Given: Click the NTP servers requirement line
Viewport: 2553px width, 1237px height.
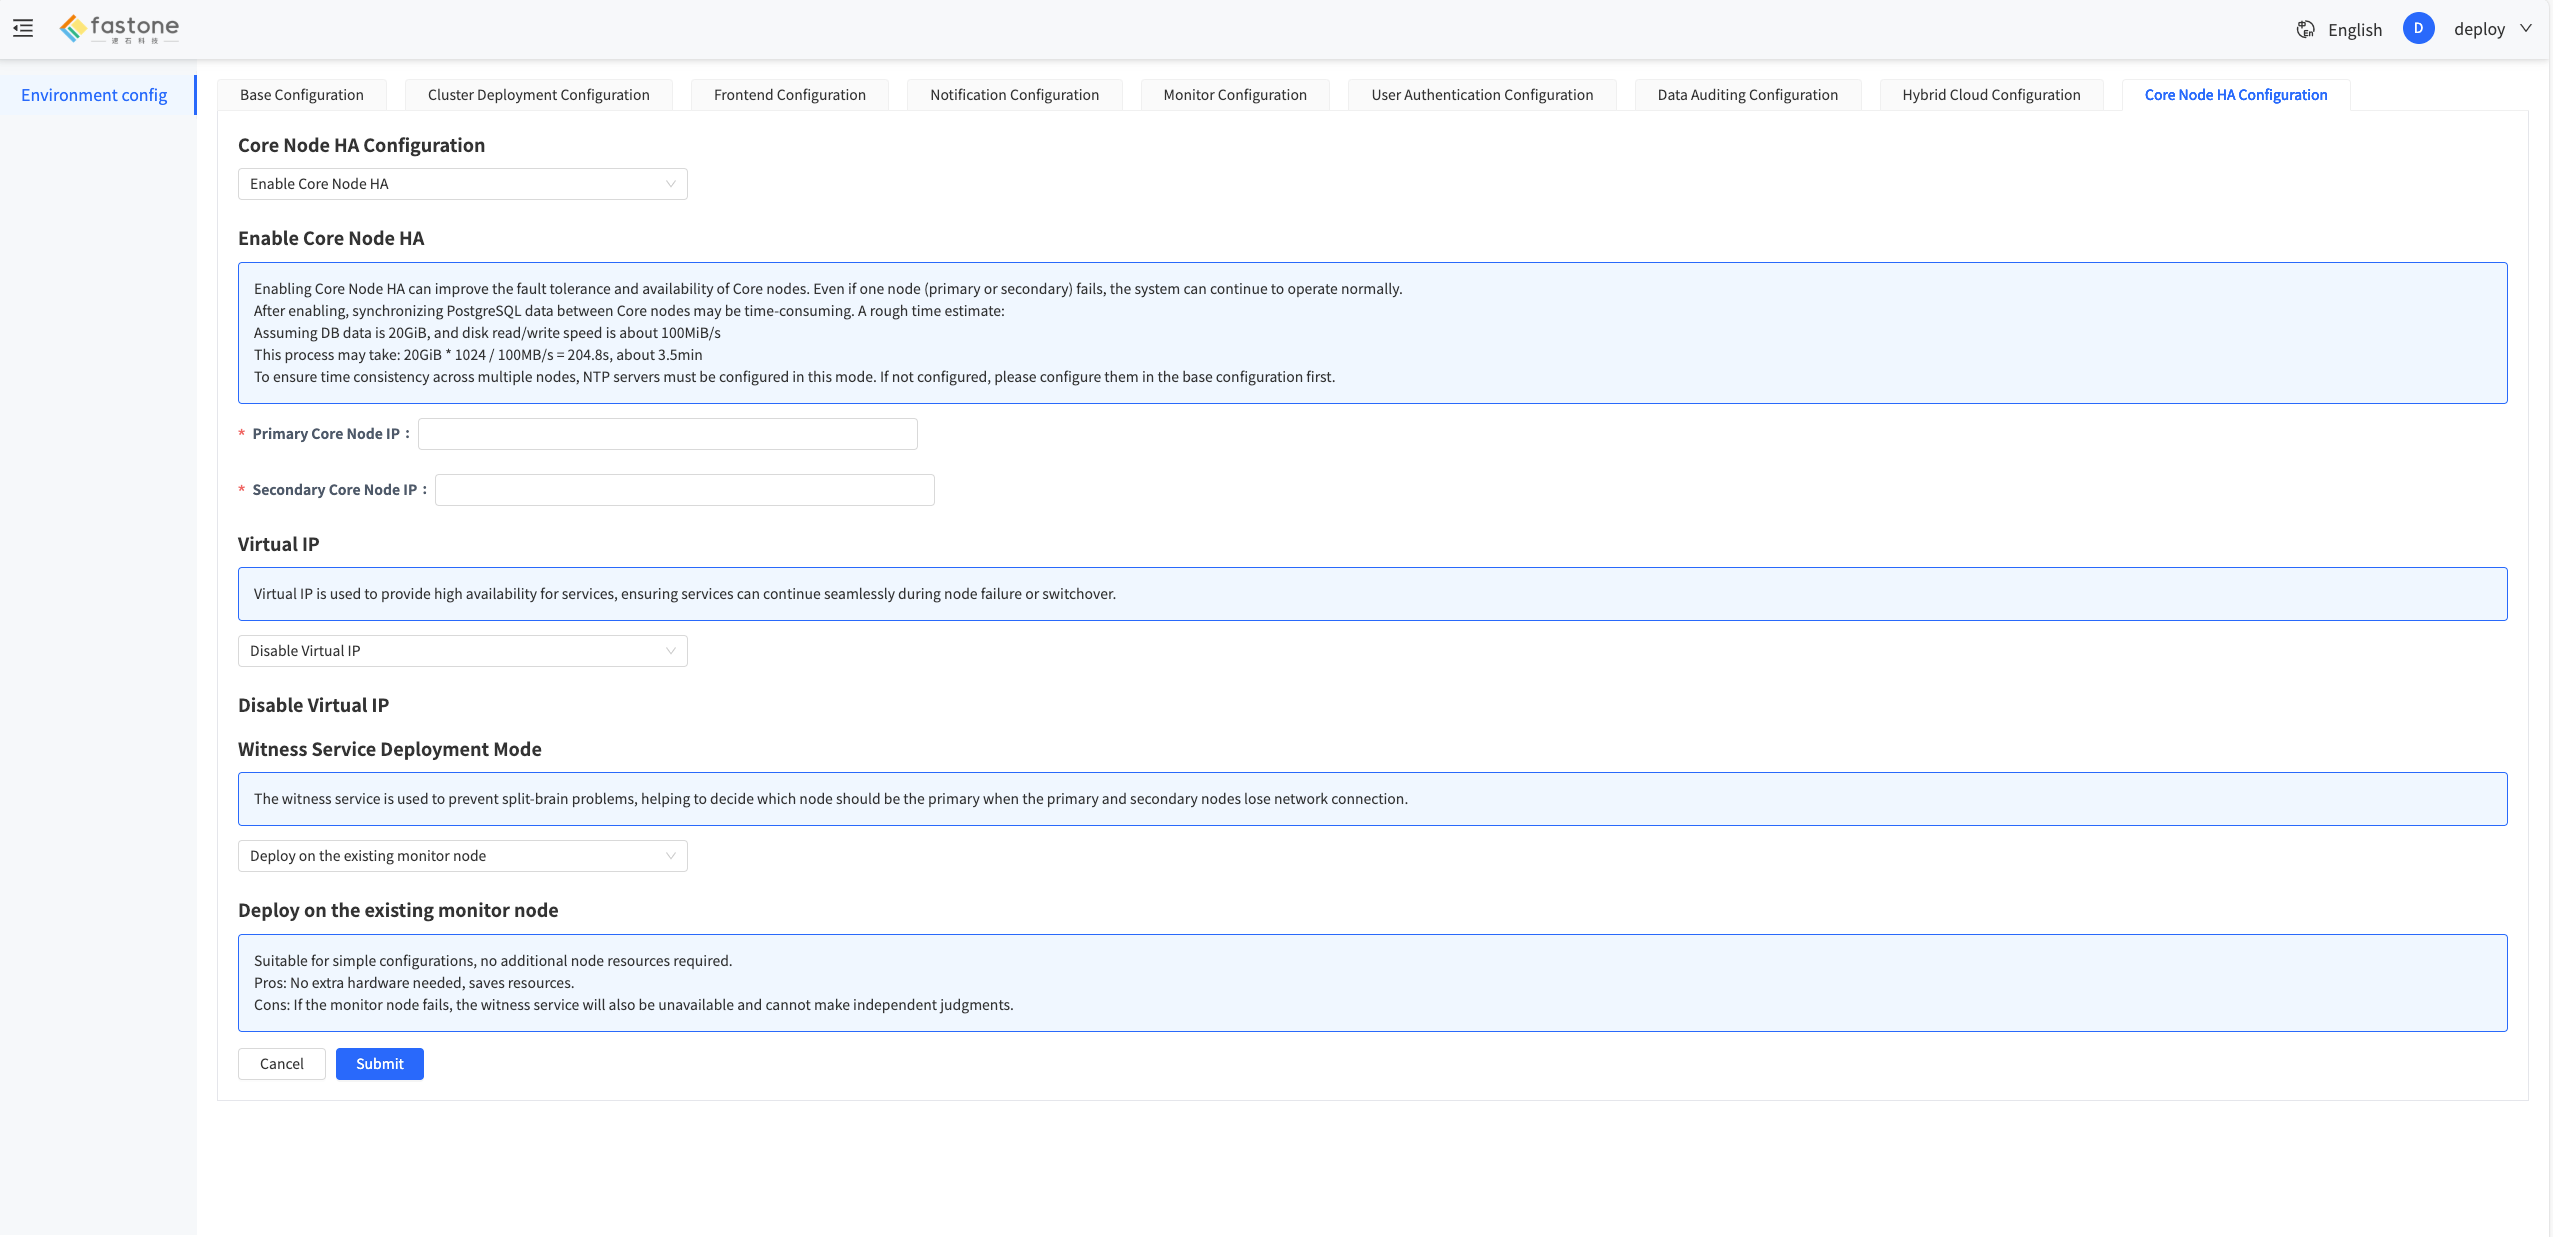Looking at the screenshot, I should pyautogui.click(x=794, y=377).
